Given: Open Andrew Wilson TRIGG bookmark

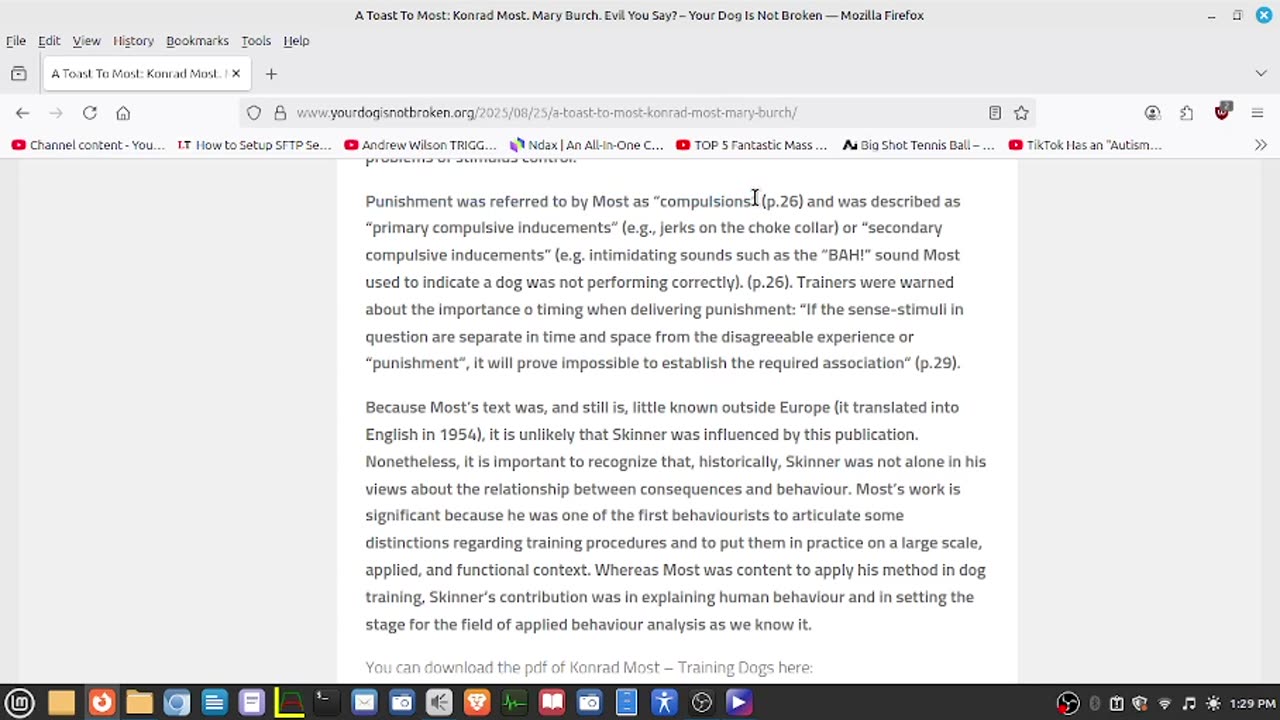Looking at the screenshot, I should [x=420, y=145].
